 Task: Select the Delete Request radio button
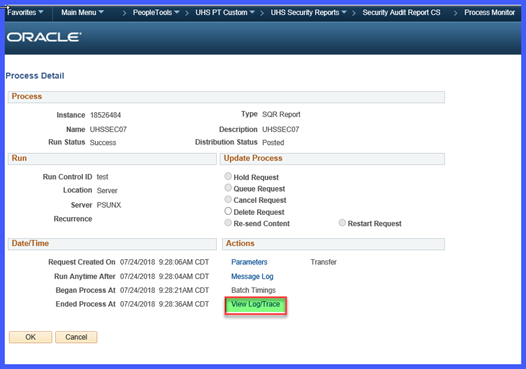(x=228, y=211)
